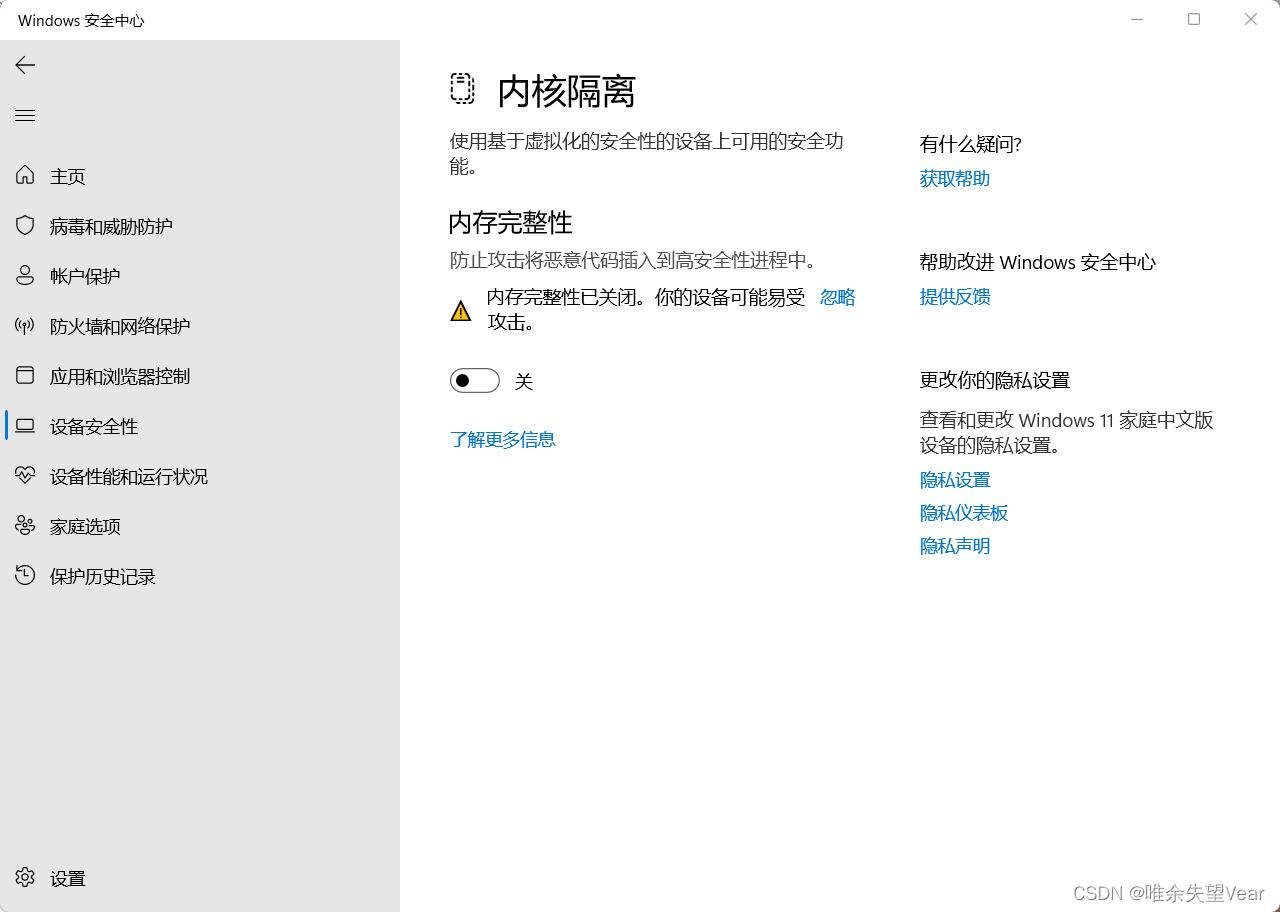Viewport: 1280px width, 912px height.
Task: Click the person icon for 帐户保护
Action: (x=25, y=276)
